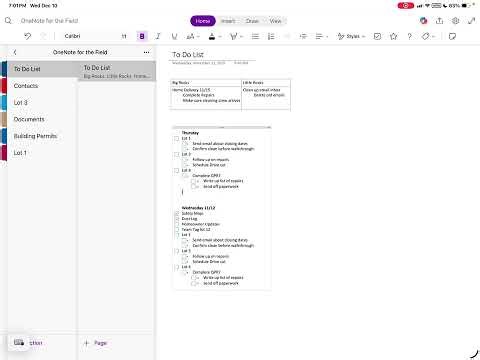Uncheck the Submit Maps item under Wednesday

tap(177, 213)
